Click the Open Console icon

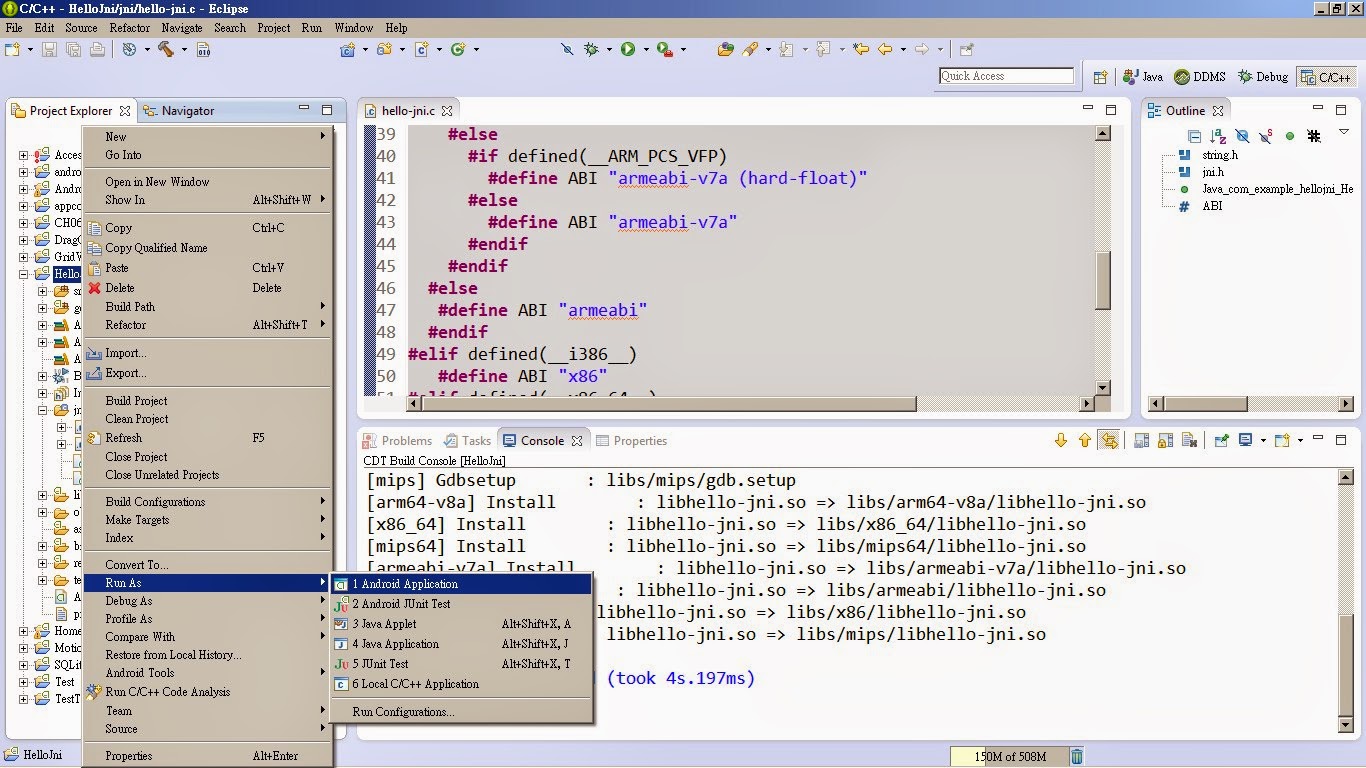click(x=1282, y=440)
